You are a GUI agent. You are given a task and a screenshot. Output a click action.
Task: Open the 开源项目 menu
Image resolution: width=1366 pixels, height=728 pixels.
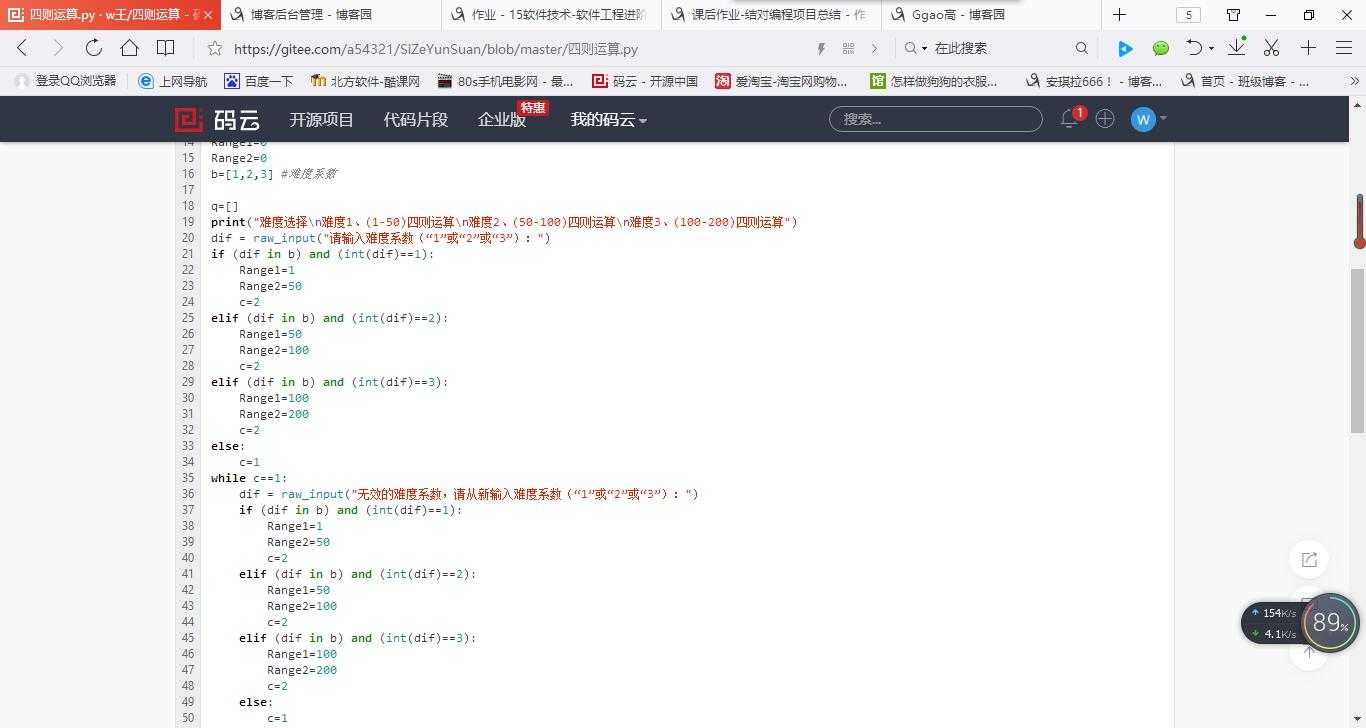pos(322,120)
